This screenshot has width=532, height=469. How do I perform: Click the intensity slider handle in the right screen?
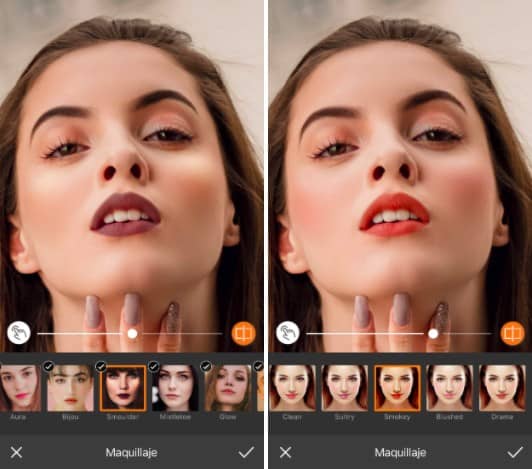(x=433, y=334)
